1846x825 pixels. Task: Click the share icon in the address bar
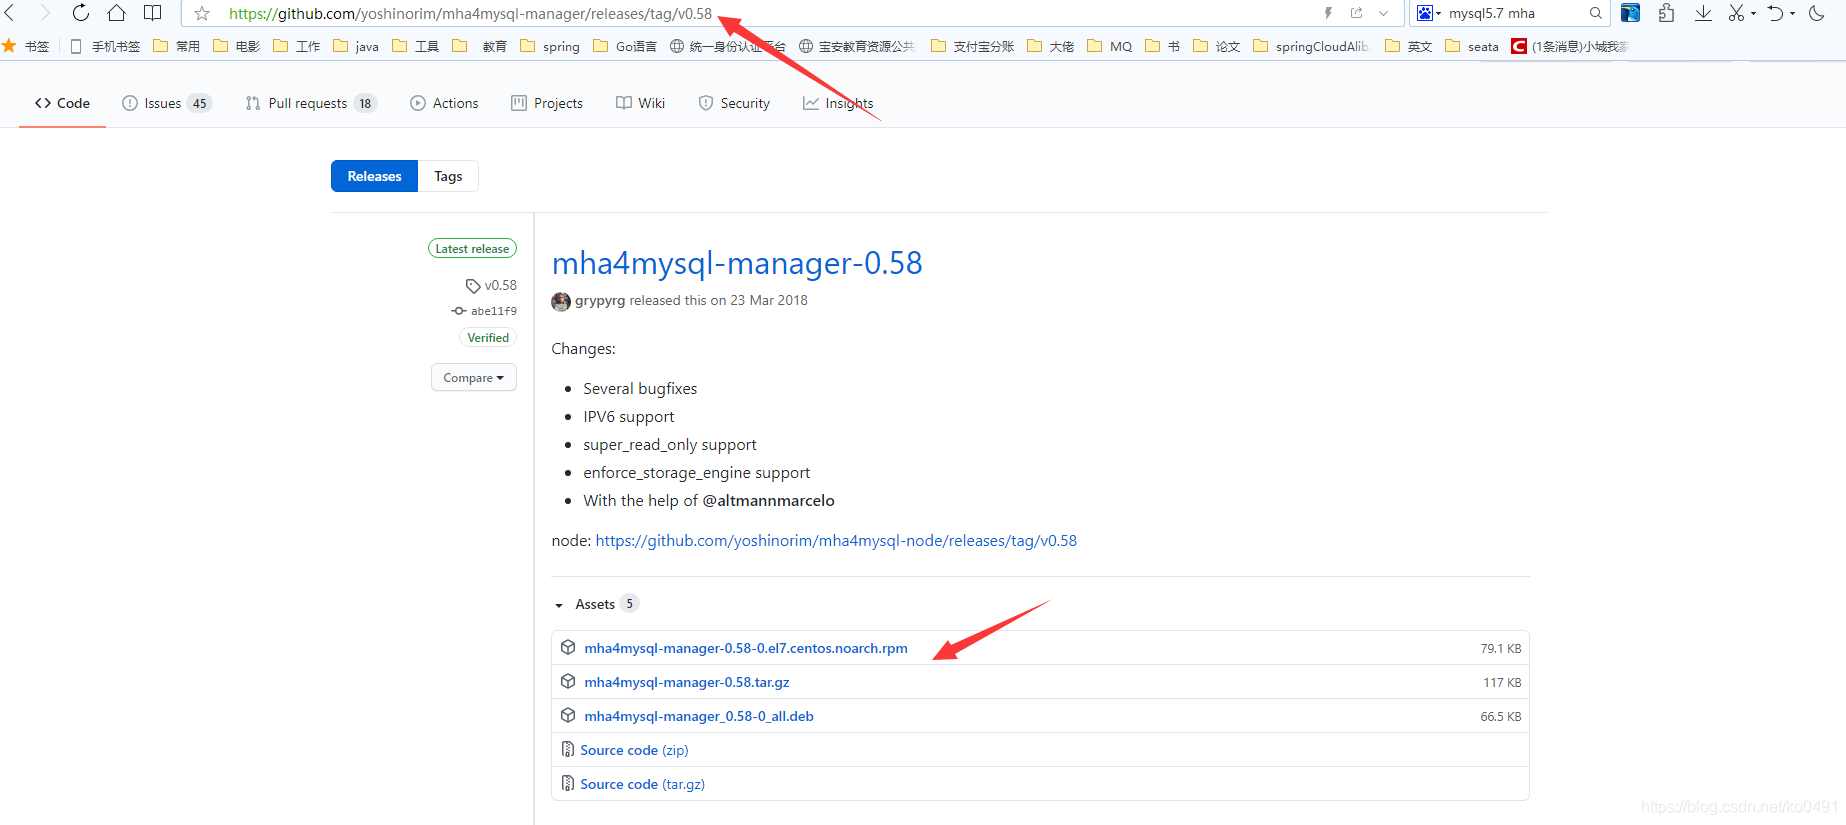pos(1356,13)
